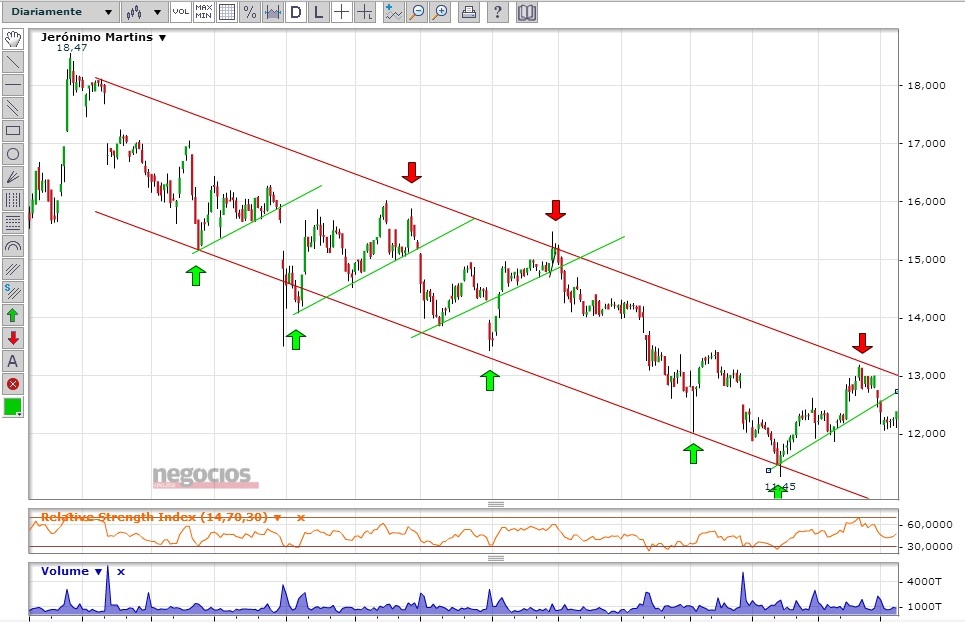Select the trend line drawing tool
Screen dimensions: 965x622
click(13, 62)
